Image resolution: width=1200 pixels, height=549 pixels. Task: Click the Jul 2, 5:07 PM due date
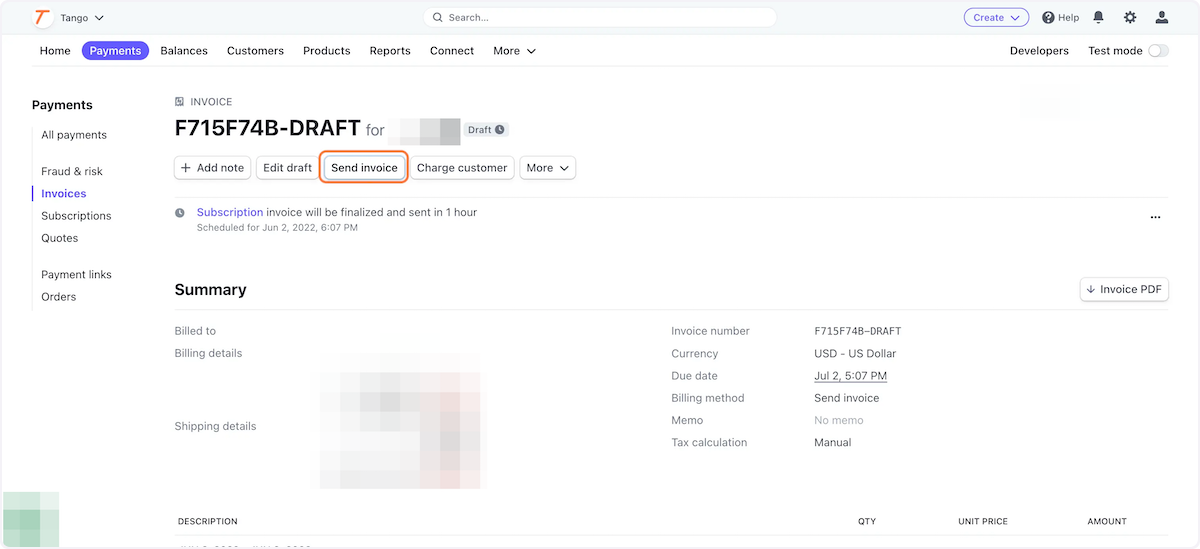(x=850, y=376)
